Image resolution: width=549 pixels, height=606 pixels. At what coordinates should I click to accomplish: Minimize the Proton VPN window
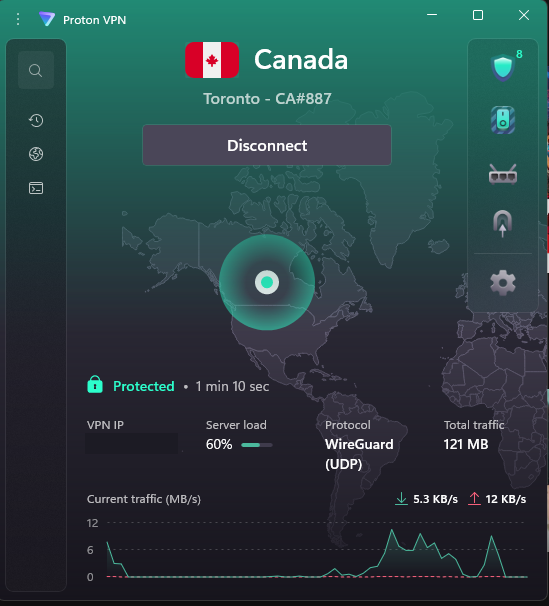pyautogui.click(x=432, y=15)
